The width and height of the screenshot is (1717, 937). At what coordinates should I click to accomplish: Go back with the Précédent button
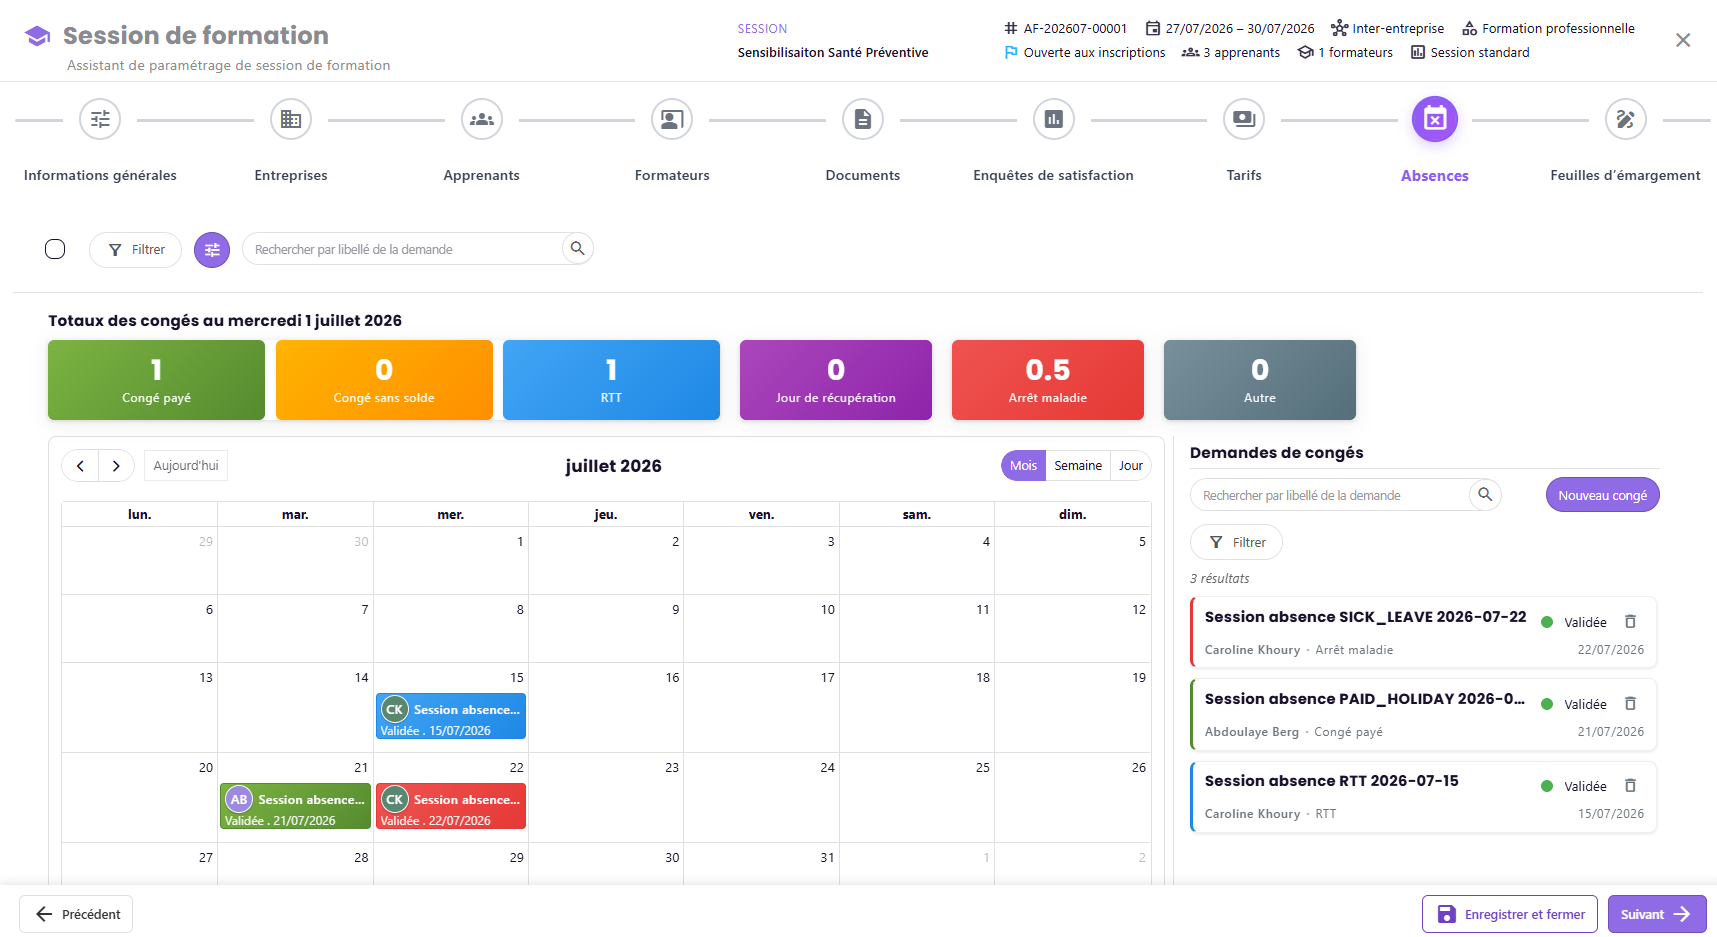tap(76, 914)
